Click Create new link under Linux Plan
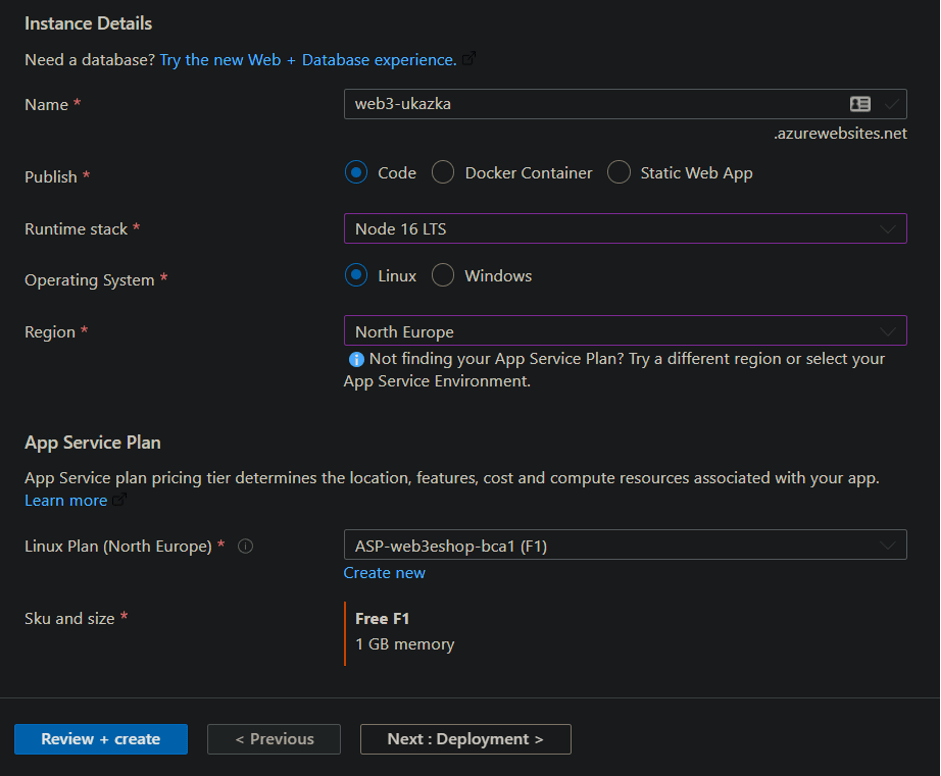Image resolution: width=941 pixels, height=776 pixels. coord(384,573)
